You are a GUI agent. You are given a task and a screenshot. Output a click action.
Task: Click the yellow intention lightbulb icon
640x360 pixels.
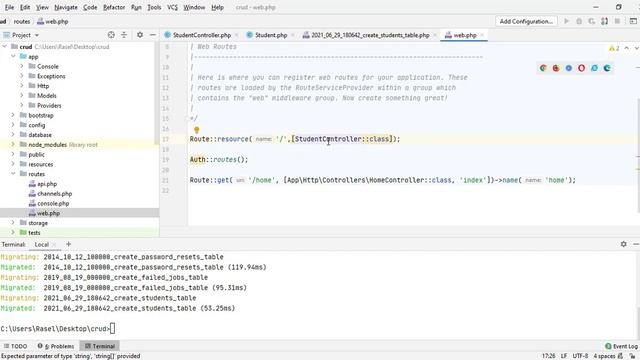pos(196,130)
